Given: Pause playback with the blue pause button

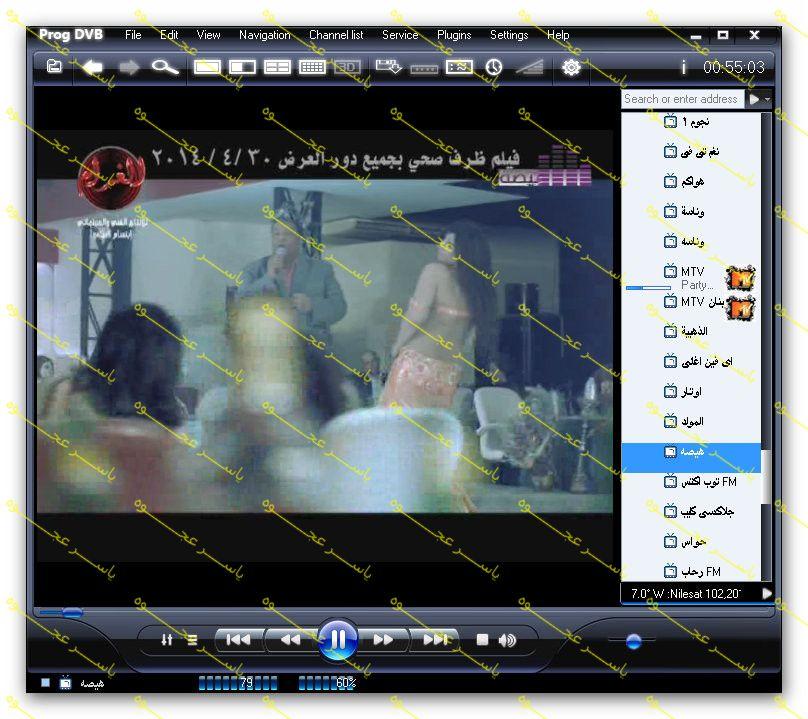Looking at the screenshot, I should click(338, 640).
